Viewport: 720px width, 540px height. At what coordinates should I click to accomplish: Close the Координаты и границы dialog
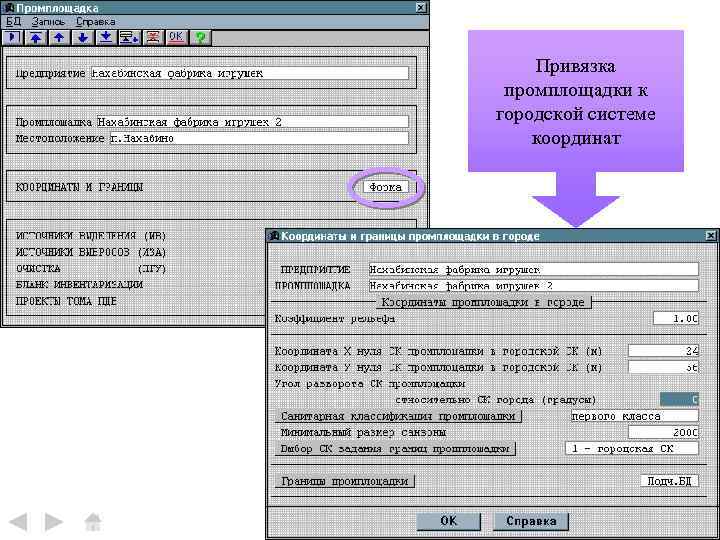coord(710,236)
